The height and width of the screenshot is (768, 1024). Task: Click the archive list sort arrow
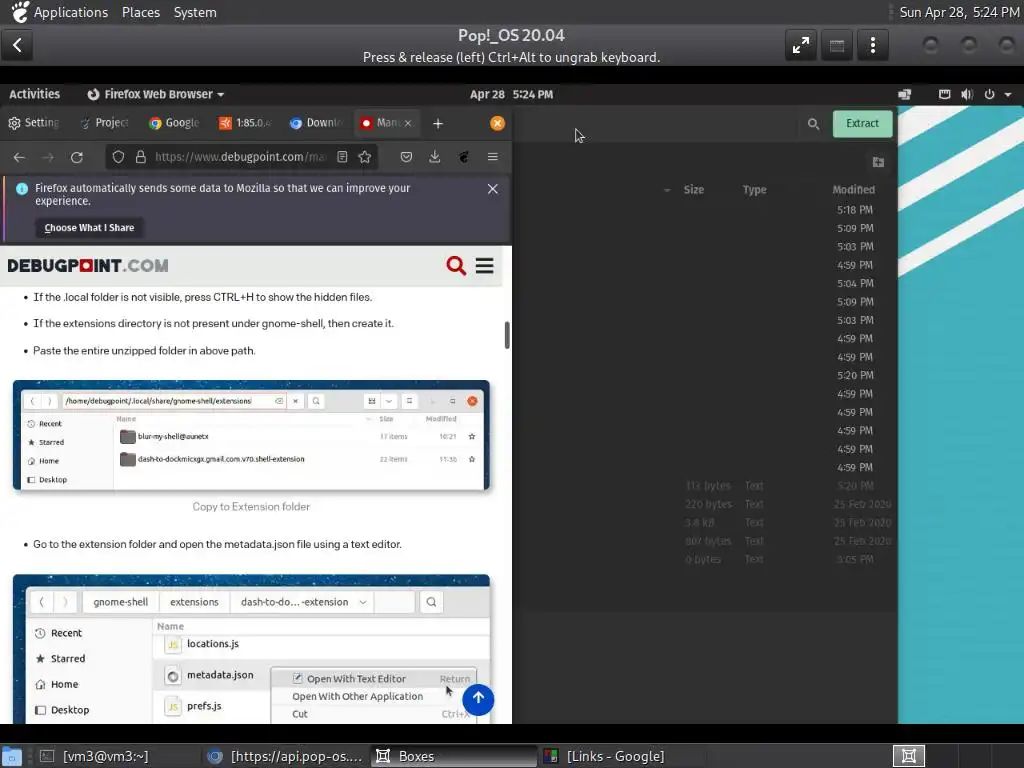667,190
